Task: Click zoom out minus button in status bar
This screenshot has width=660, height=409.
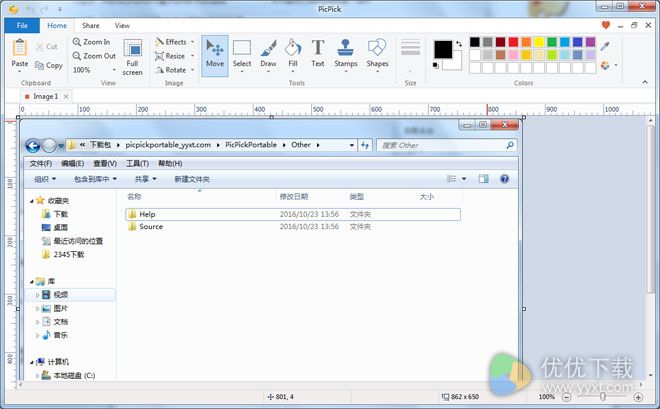Action: pyautogui.click(x=567, y=397)
